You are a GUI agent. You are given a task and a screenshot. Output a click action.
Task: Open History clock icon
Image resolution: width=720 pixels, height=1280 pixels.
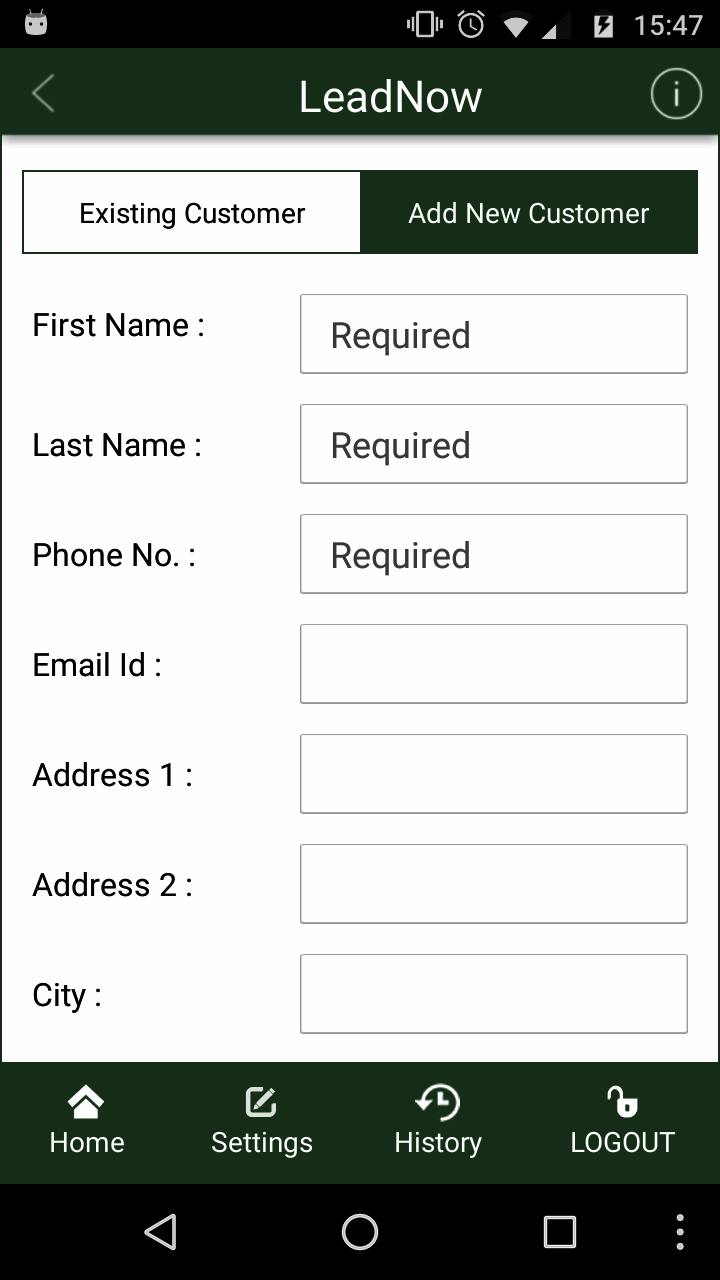click(x=438, y=1103)
